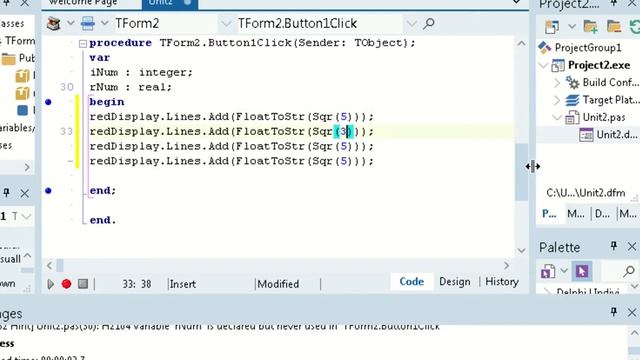The height and width of the screenshot is (360, 640).
Task: Expand the Build Conf... node
Action: [x=557, y=83]
